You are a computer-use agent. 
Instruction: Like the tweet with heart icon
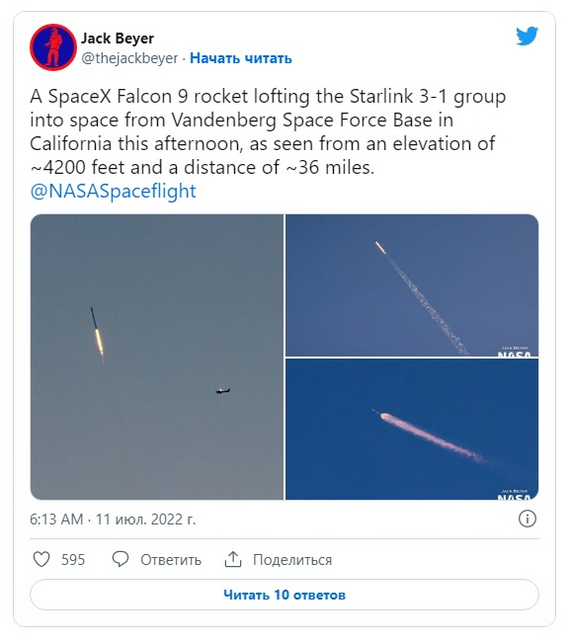click(41, 559)
